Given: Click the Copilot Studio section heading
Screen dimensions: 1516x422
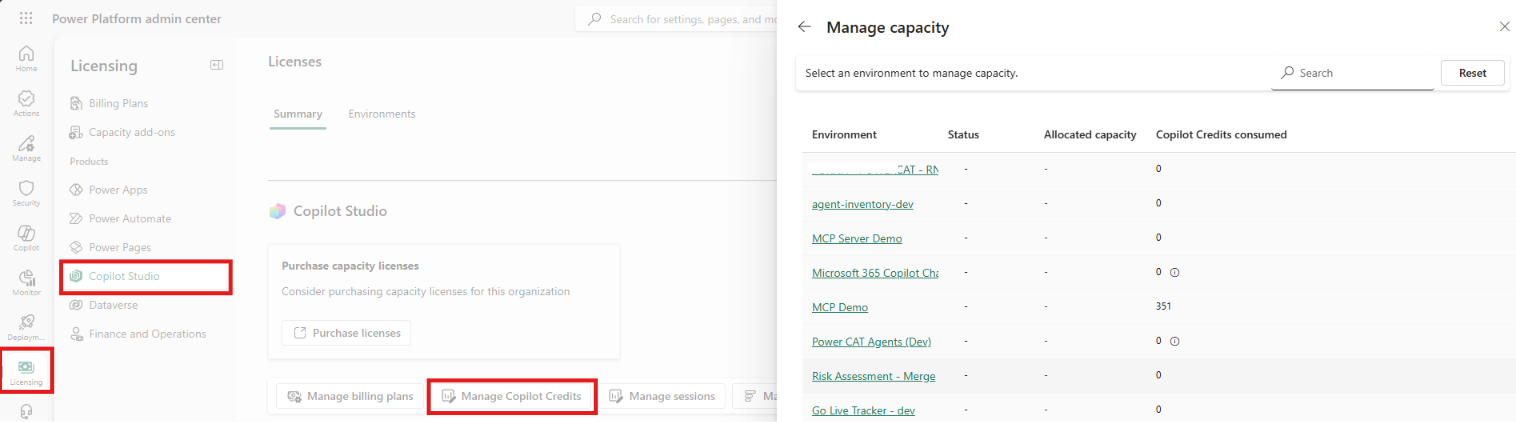Looking at the screenshot, I should [x=340, y=211].
